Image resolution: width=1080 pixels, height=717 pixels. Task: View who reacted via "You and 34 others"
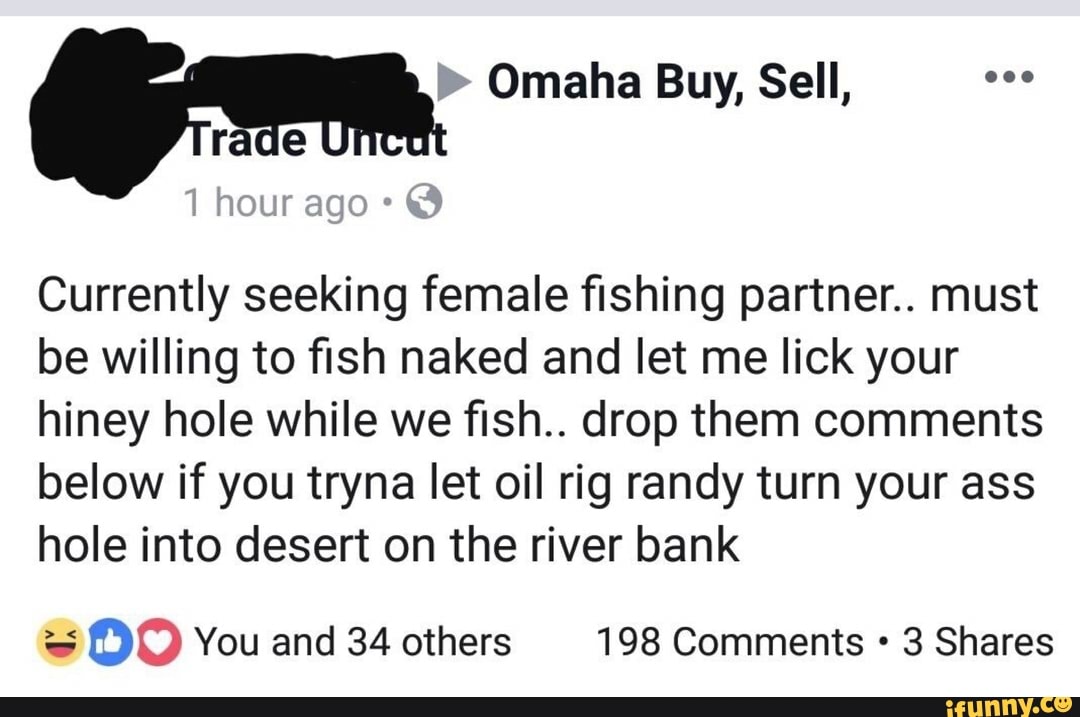pos(353,642)
